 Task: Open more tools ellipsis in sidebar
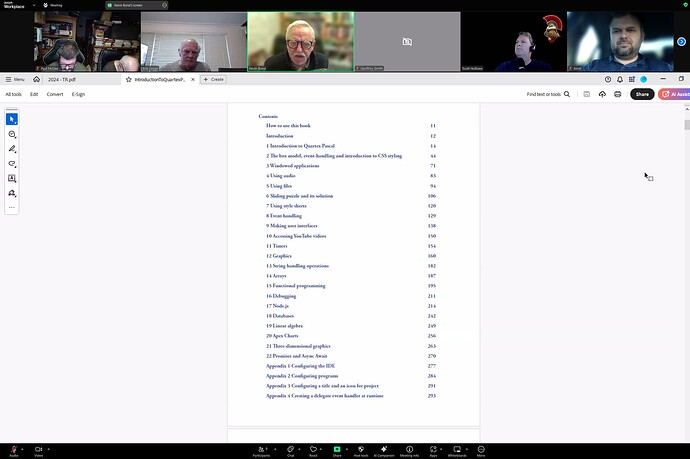click(x=12, y=207)
